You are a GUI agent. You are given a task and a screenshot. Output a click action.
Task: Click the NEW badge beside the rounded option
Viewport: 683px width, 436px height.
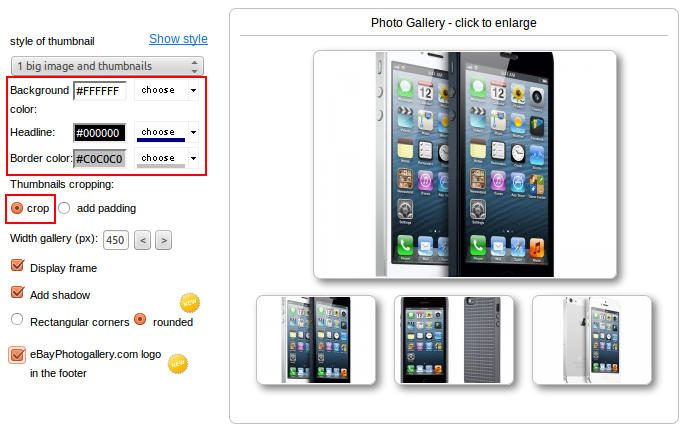pos(190,303)
